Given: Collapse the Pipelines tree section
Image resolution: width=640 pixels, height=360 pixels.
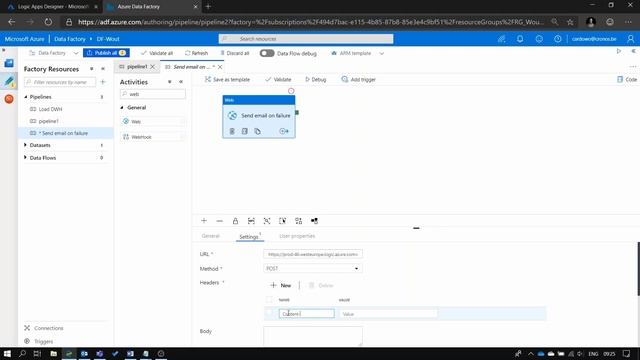Looking at the screenshot, I should pos(26,97).
